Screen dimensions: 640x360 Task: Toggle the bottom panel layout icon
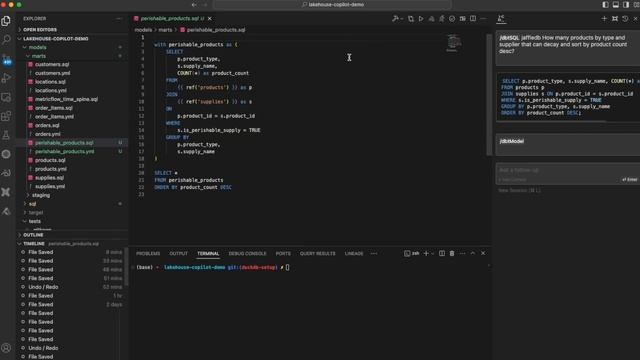click(x=616, y=4)
